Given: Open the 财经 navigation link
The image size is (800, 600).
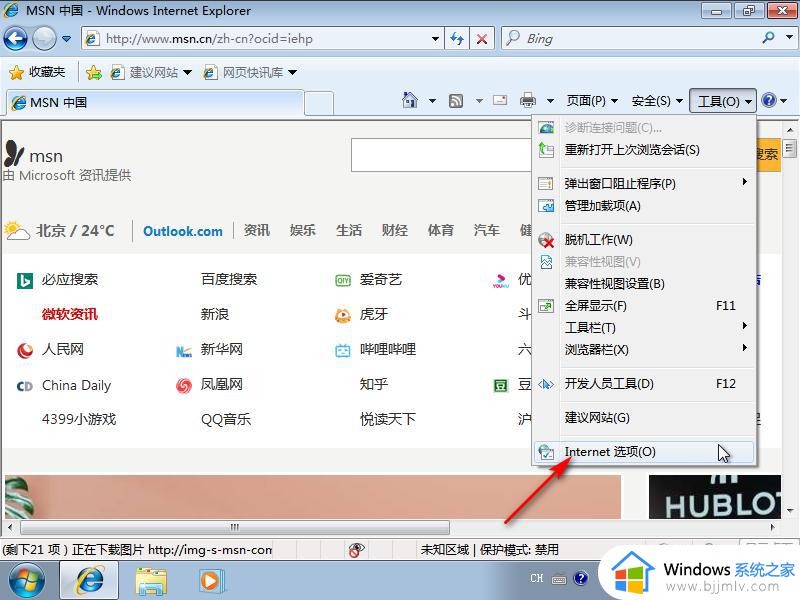Looking at the screenshot, I should tap(395, 231).
